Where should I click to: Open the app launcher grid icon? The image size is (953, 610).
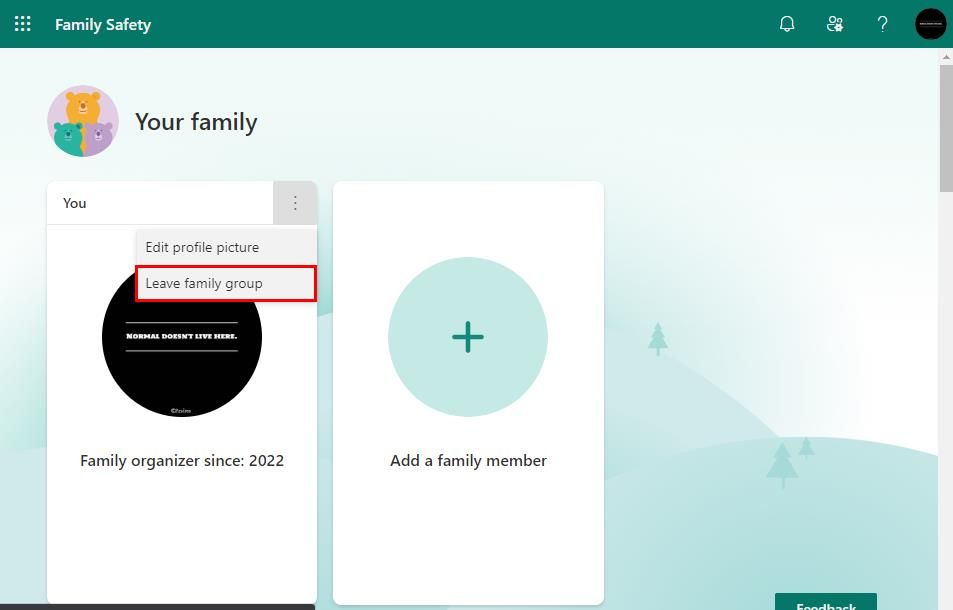click(22, 24)
